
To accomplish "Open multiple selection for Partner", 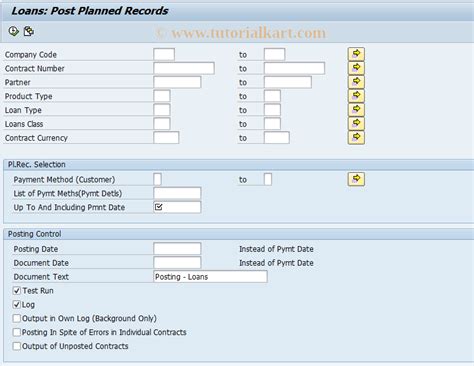I will [356, 82].
